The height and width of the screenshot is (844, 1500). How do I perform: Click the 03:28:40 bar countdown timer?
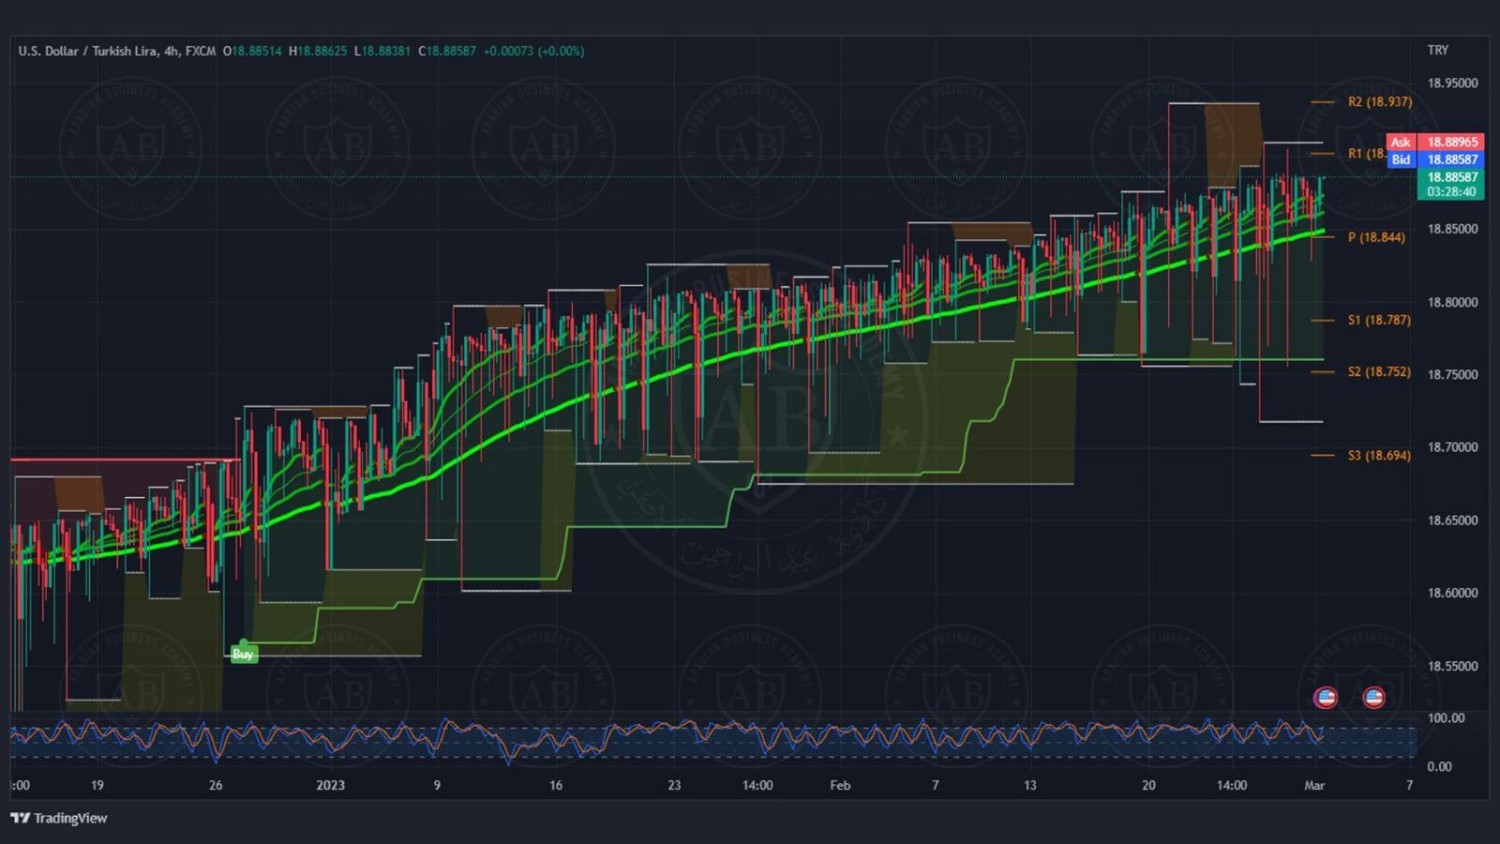click(1451, 192)
